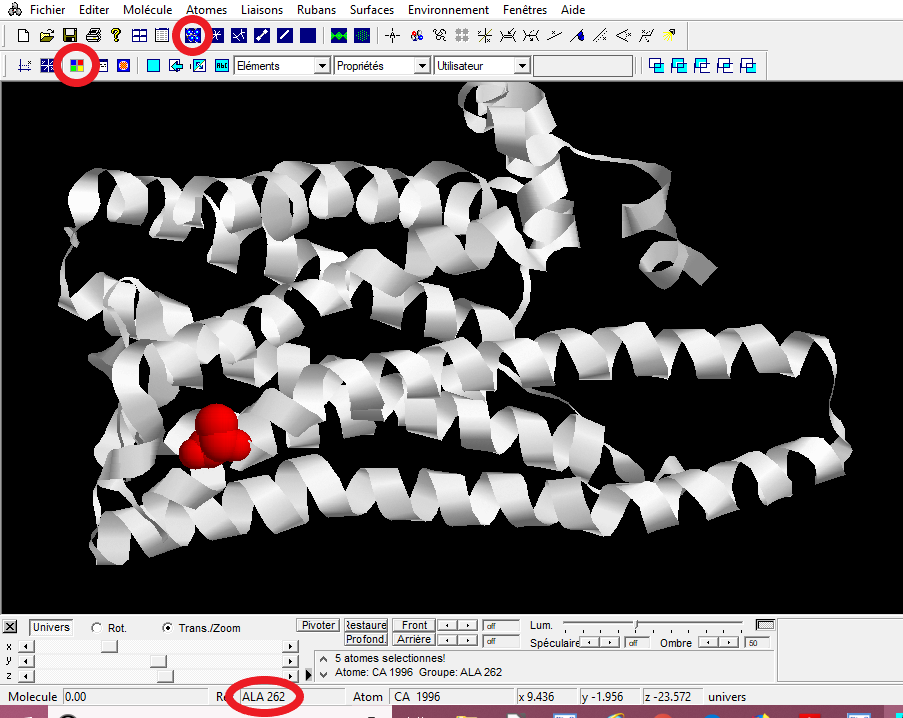Expand the Utilisateur dropdown
Viewport: 903px width, 718px height.
coord(521,66)
